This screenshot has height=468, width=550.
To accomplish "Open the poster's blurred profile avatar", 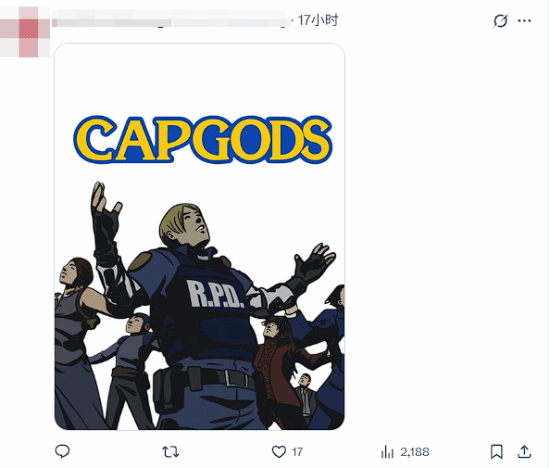I will point(25,32).
